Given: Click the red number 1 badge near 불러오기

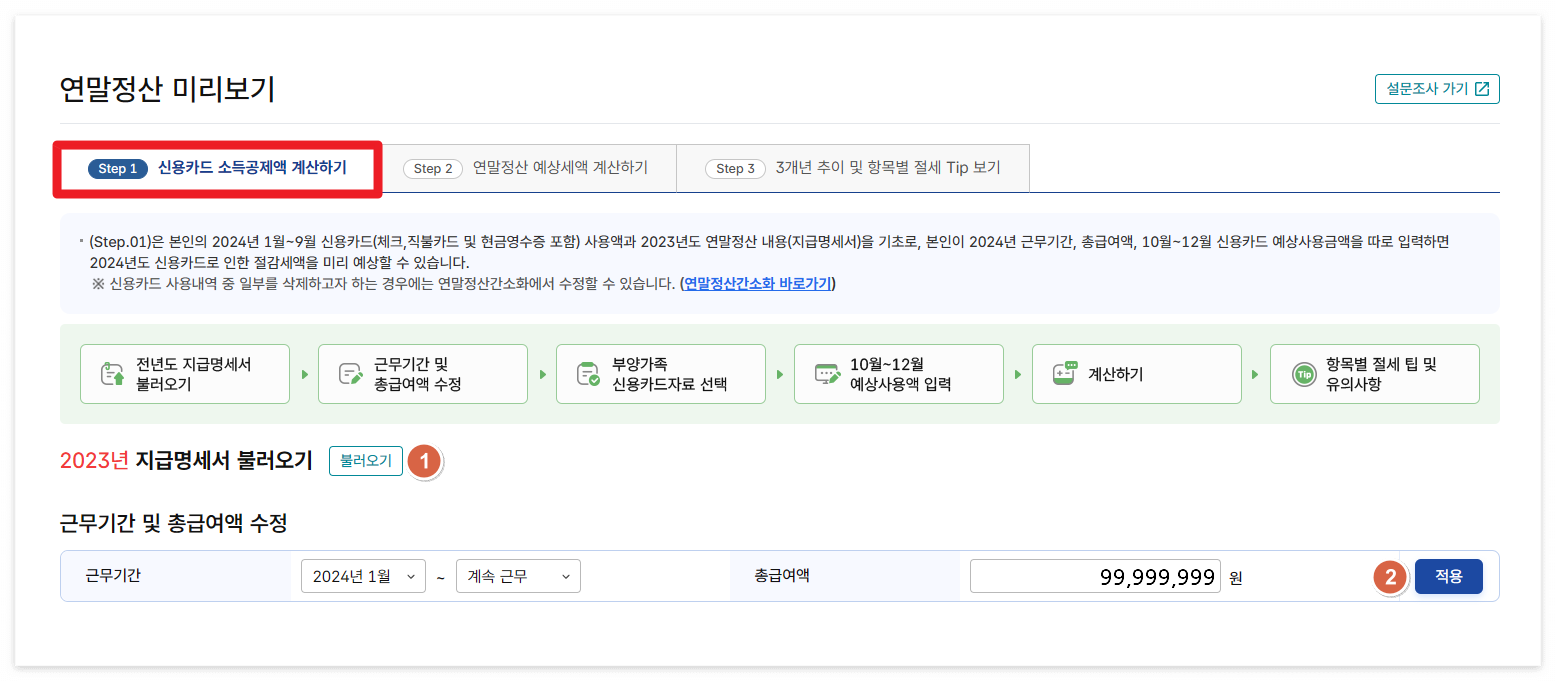Looking at the screenshot, I should click(424, 461).
